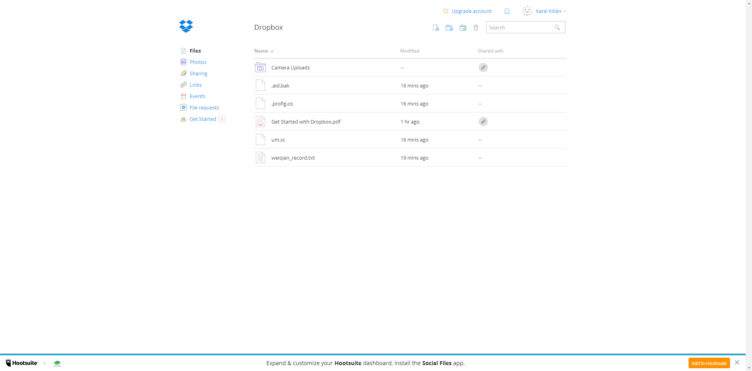Open the Links section
Screen dimensions: 752x371
tap(196, 85)
